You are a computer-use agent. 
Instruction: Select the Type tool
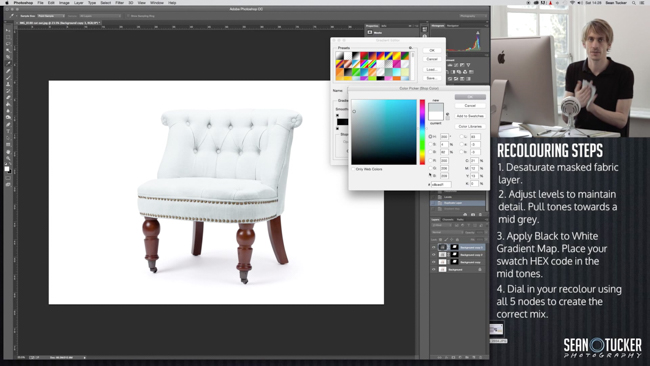pyautogui.click(x=8, y=131)
